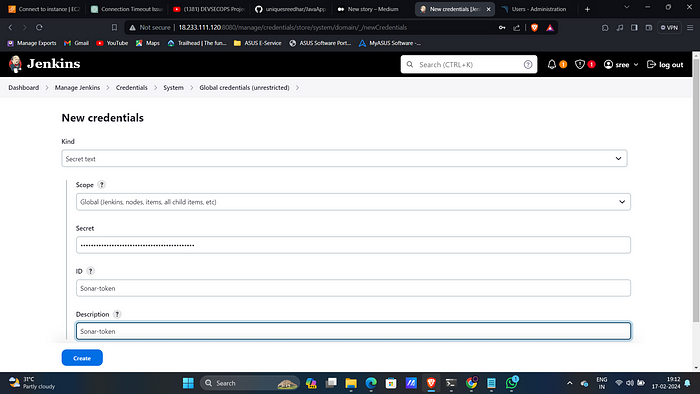Screen dimensions: 700x394
Task: Switch to Connection Timeout Issue tab
Action: coord(126,9)
